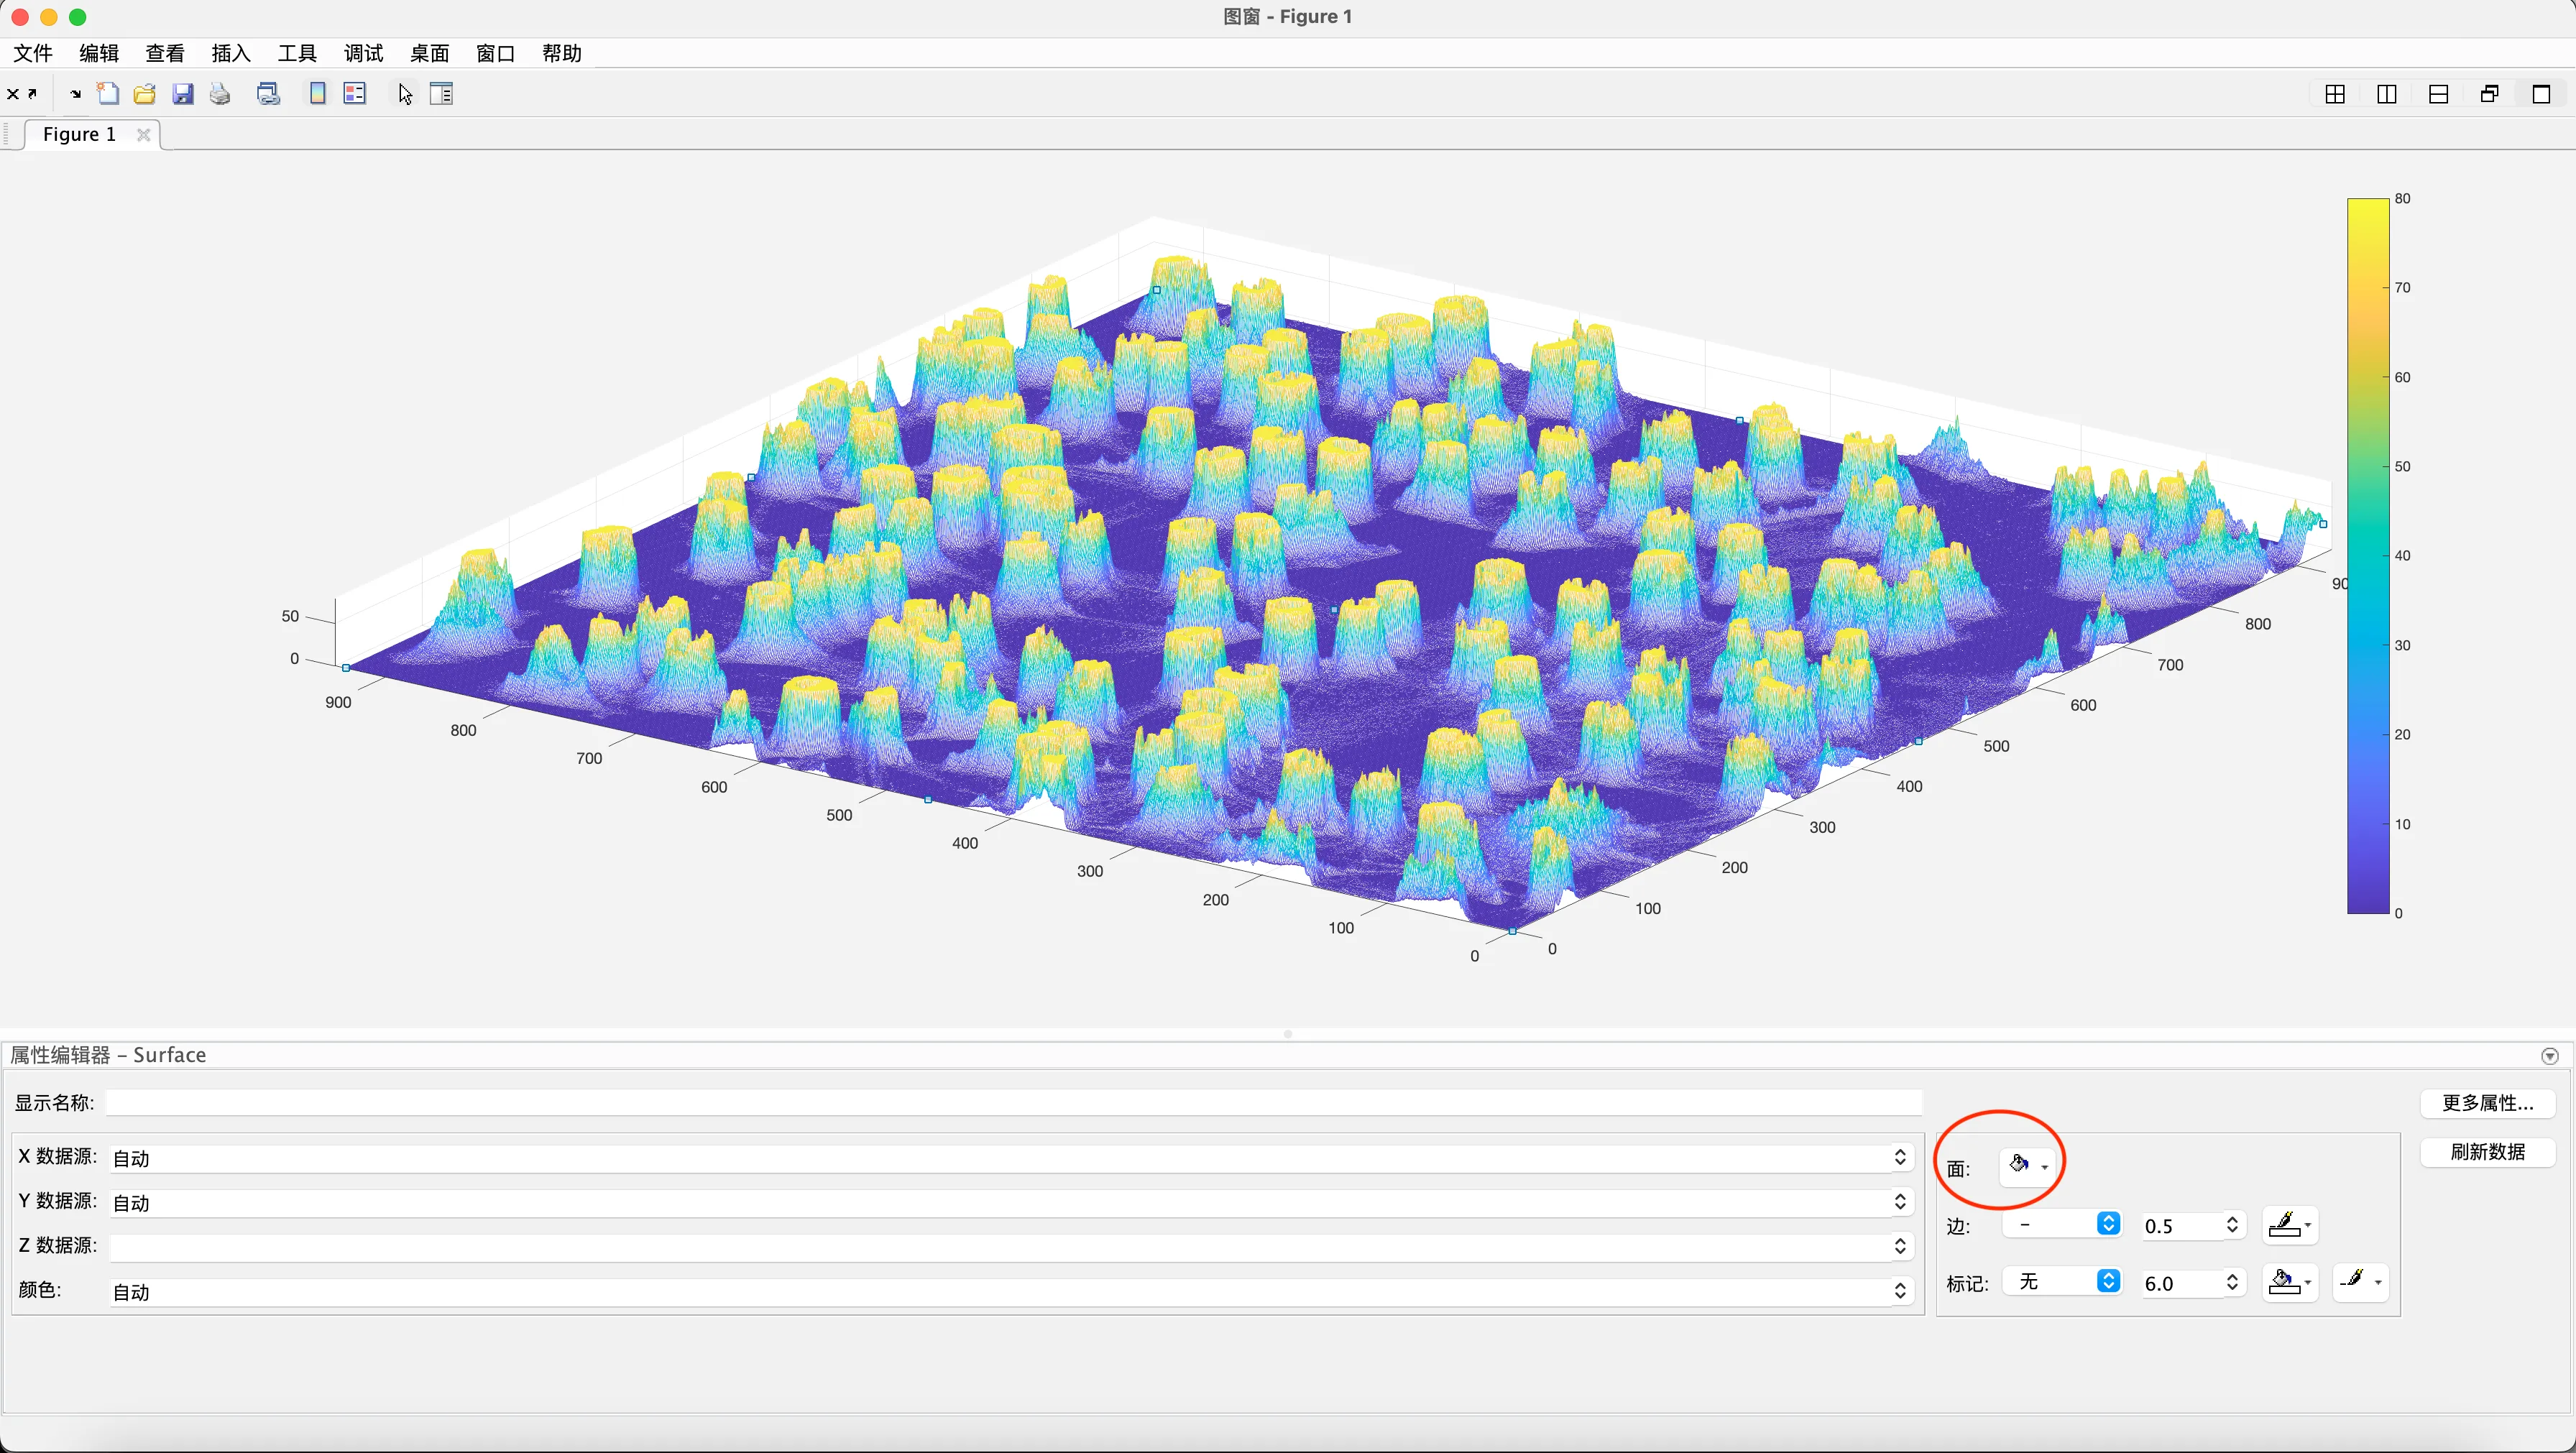This screenshot has height=1453, width=2576.
Task: Toggle the insert legend icon
Action: (355, 94)
